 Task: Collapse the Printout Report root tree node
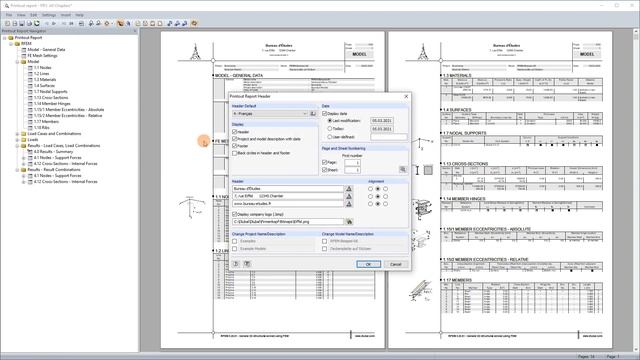[x=5, y=38]
